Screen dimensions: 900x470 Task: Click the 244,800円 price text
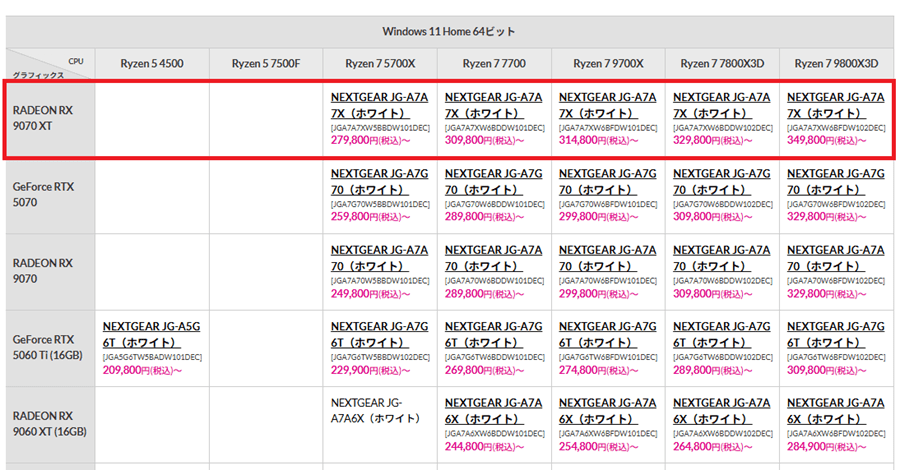484,446
